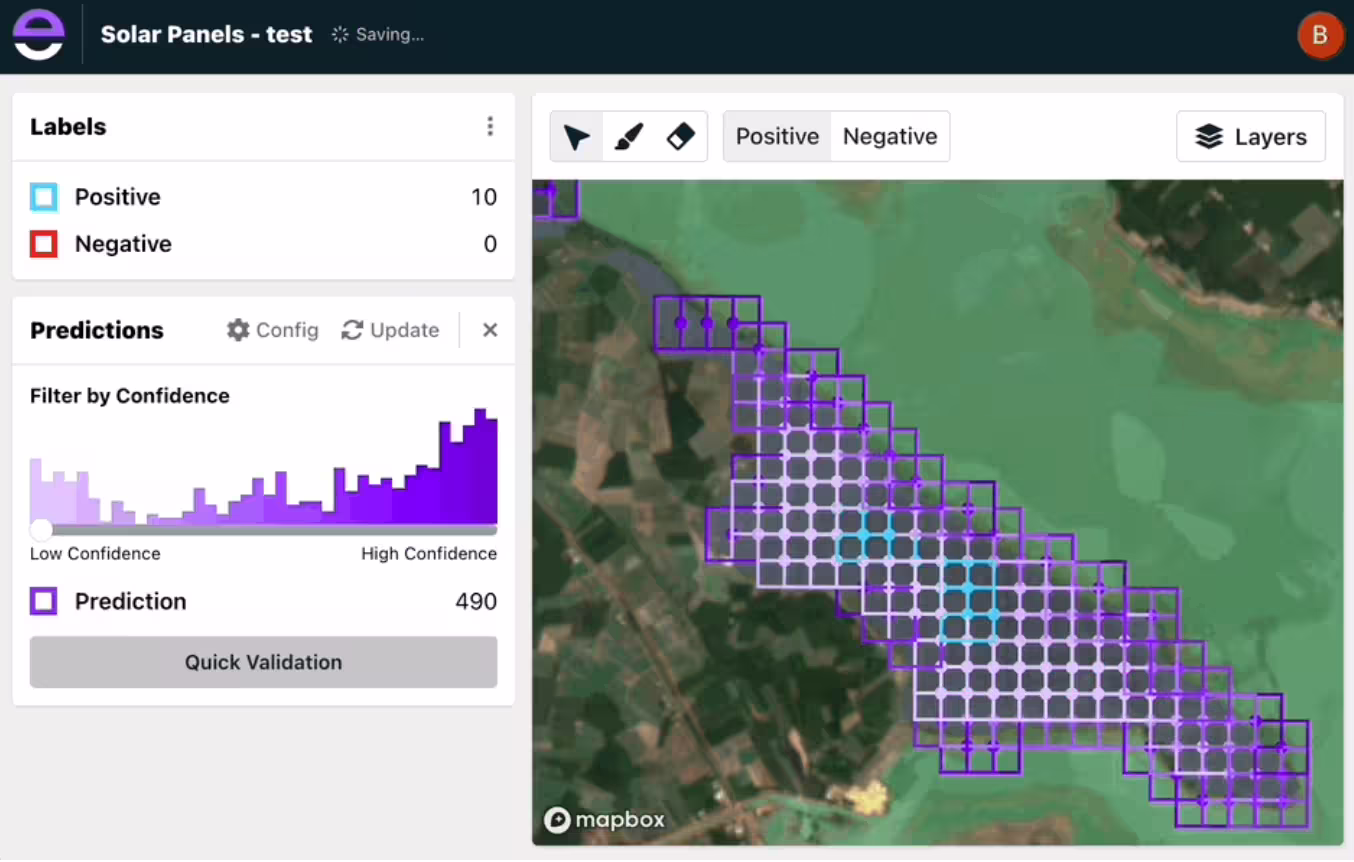Select the paintbrush labeling tool
Image resolution: width=1354 pixels, height=862 pixels.
coord(629,137)
